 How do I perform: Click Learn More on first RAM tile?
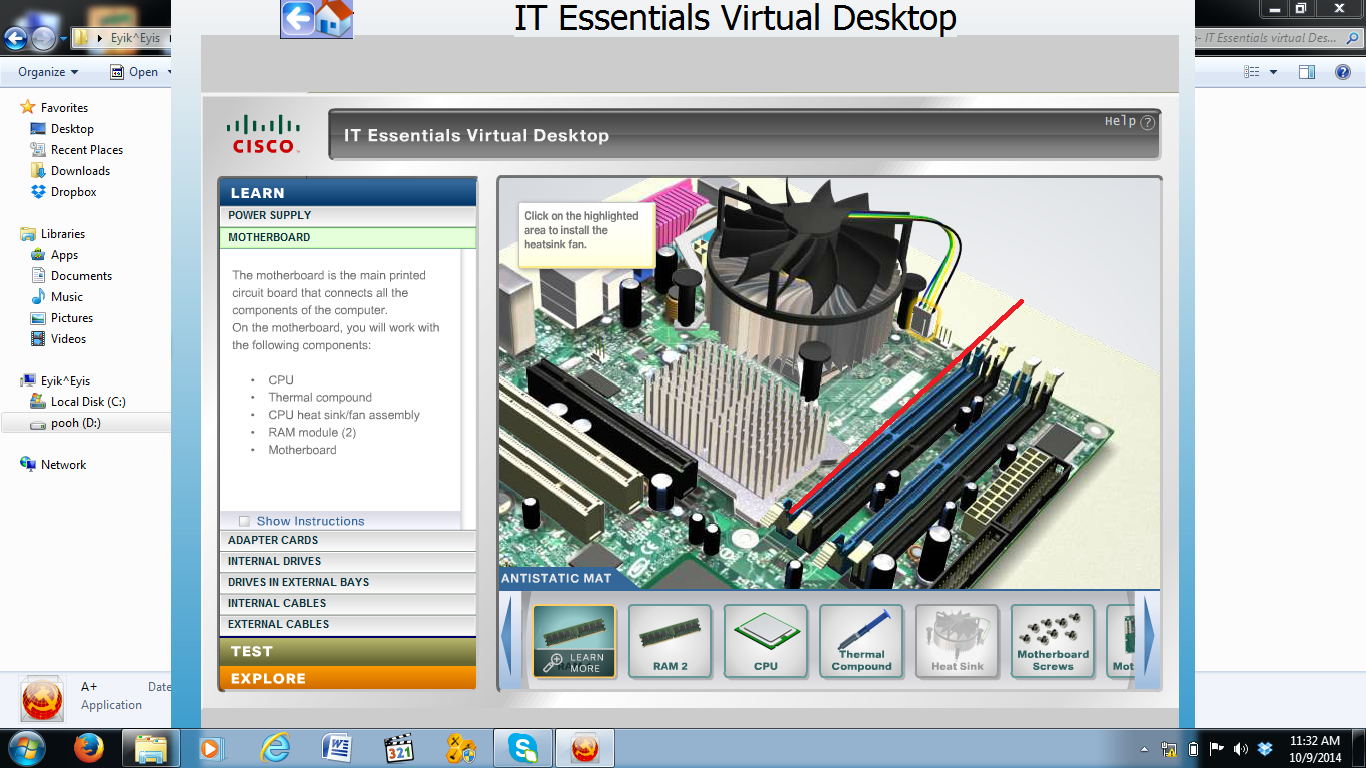[x=576, y=662]
